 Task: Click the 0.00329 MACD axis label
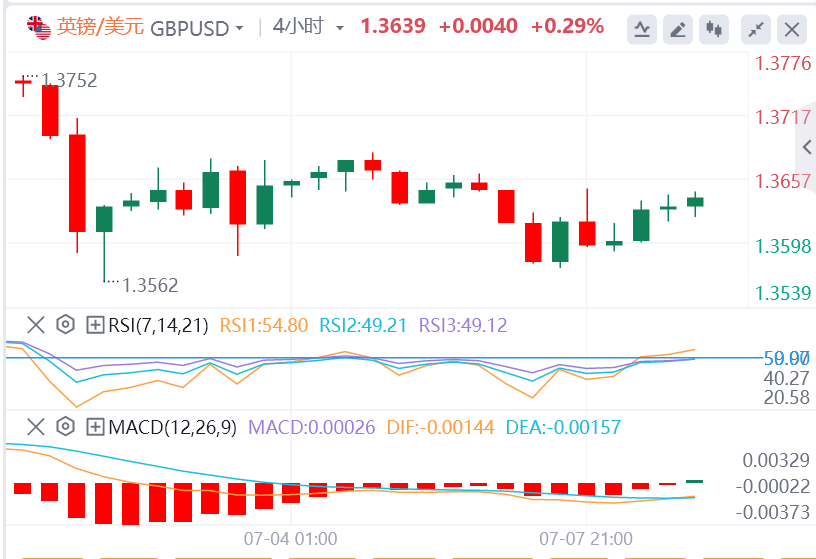pos(776,461)
